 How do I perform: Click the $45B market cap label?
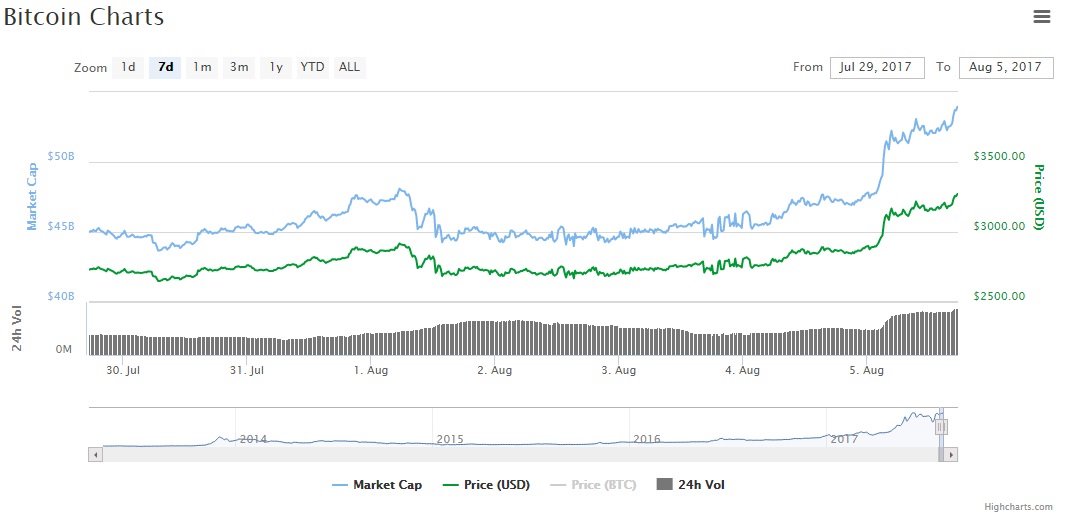[x=61, y=226]
